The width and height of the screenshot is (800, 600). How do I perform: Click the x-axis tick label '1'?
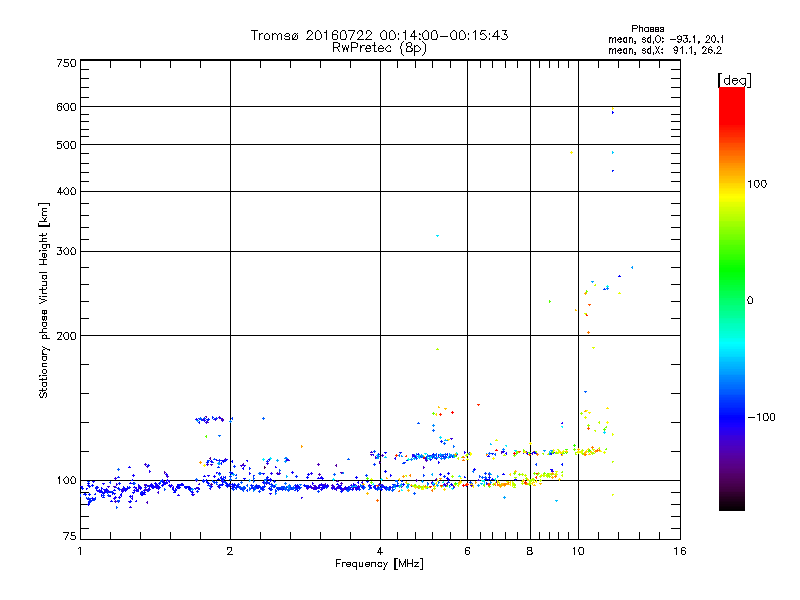coord(80,551)
